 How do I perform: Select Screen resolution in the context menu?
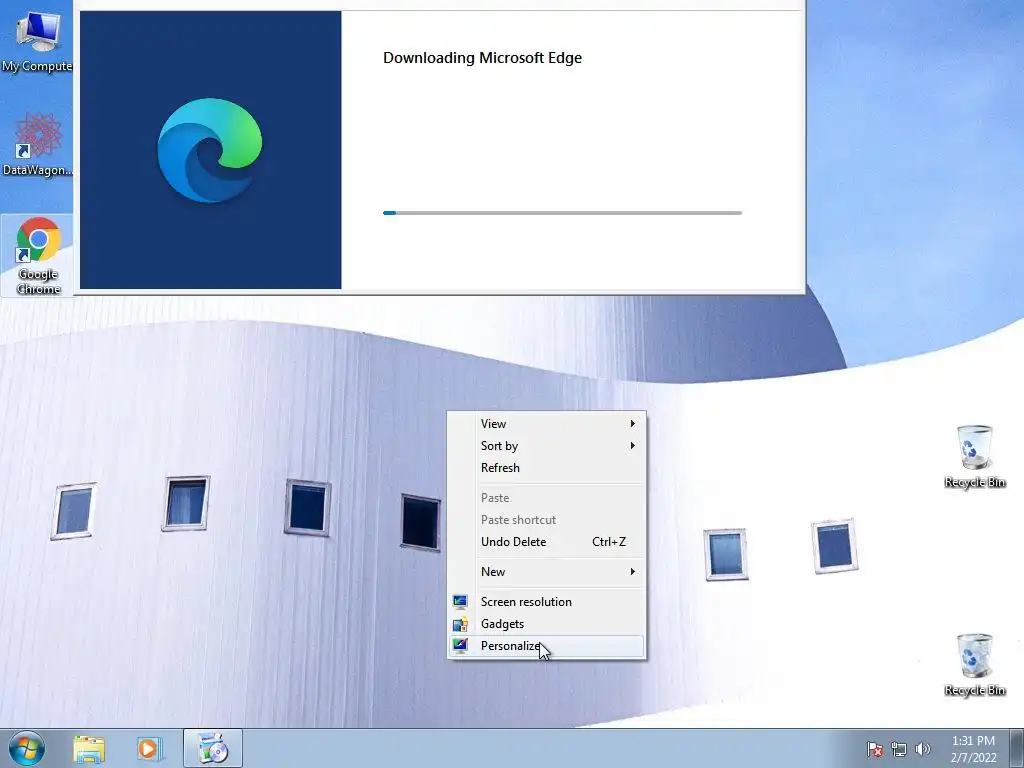pyautogui.click(x=547, y=602)
